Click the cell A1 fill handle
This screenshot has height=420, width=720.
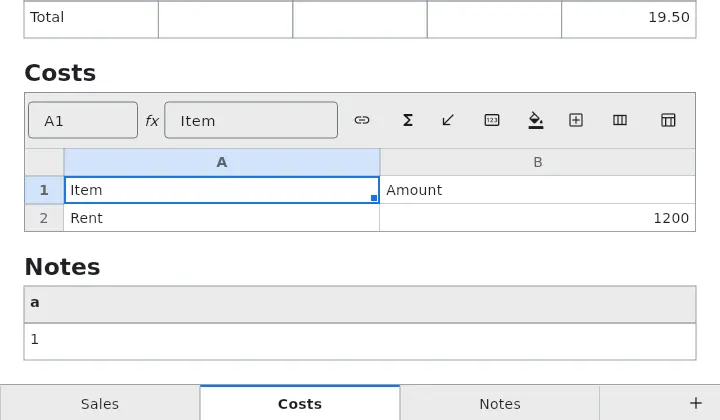[374, 198]
